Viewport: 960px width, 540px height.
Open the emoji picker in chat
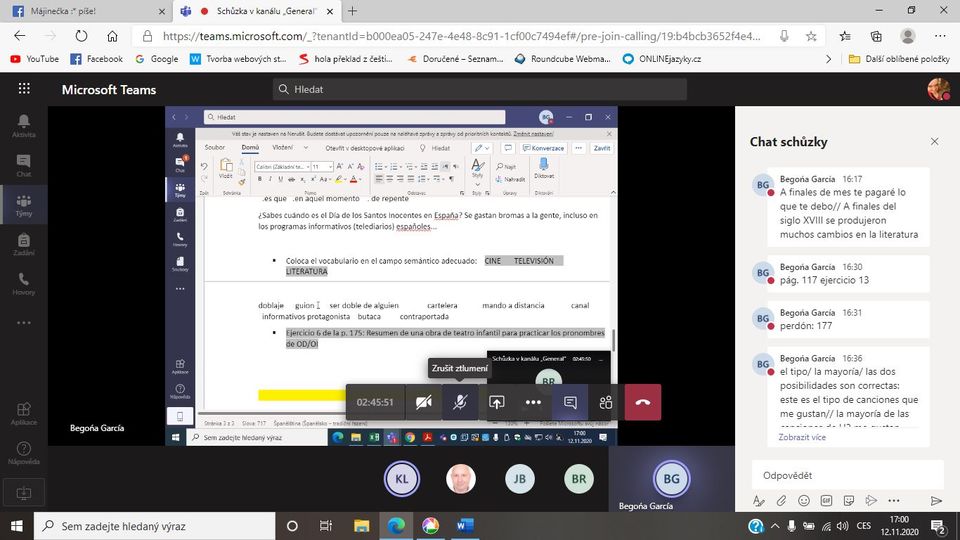coord(804,501)
